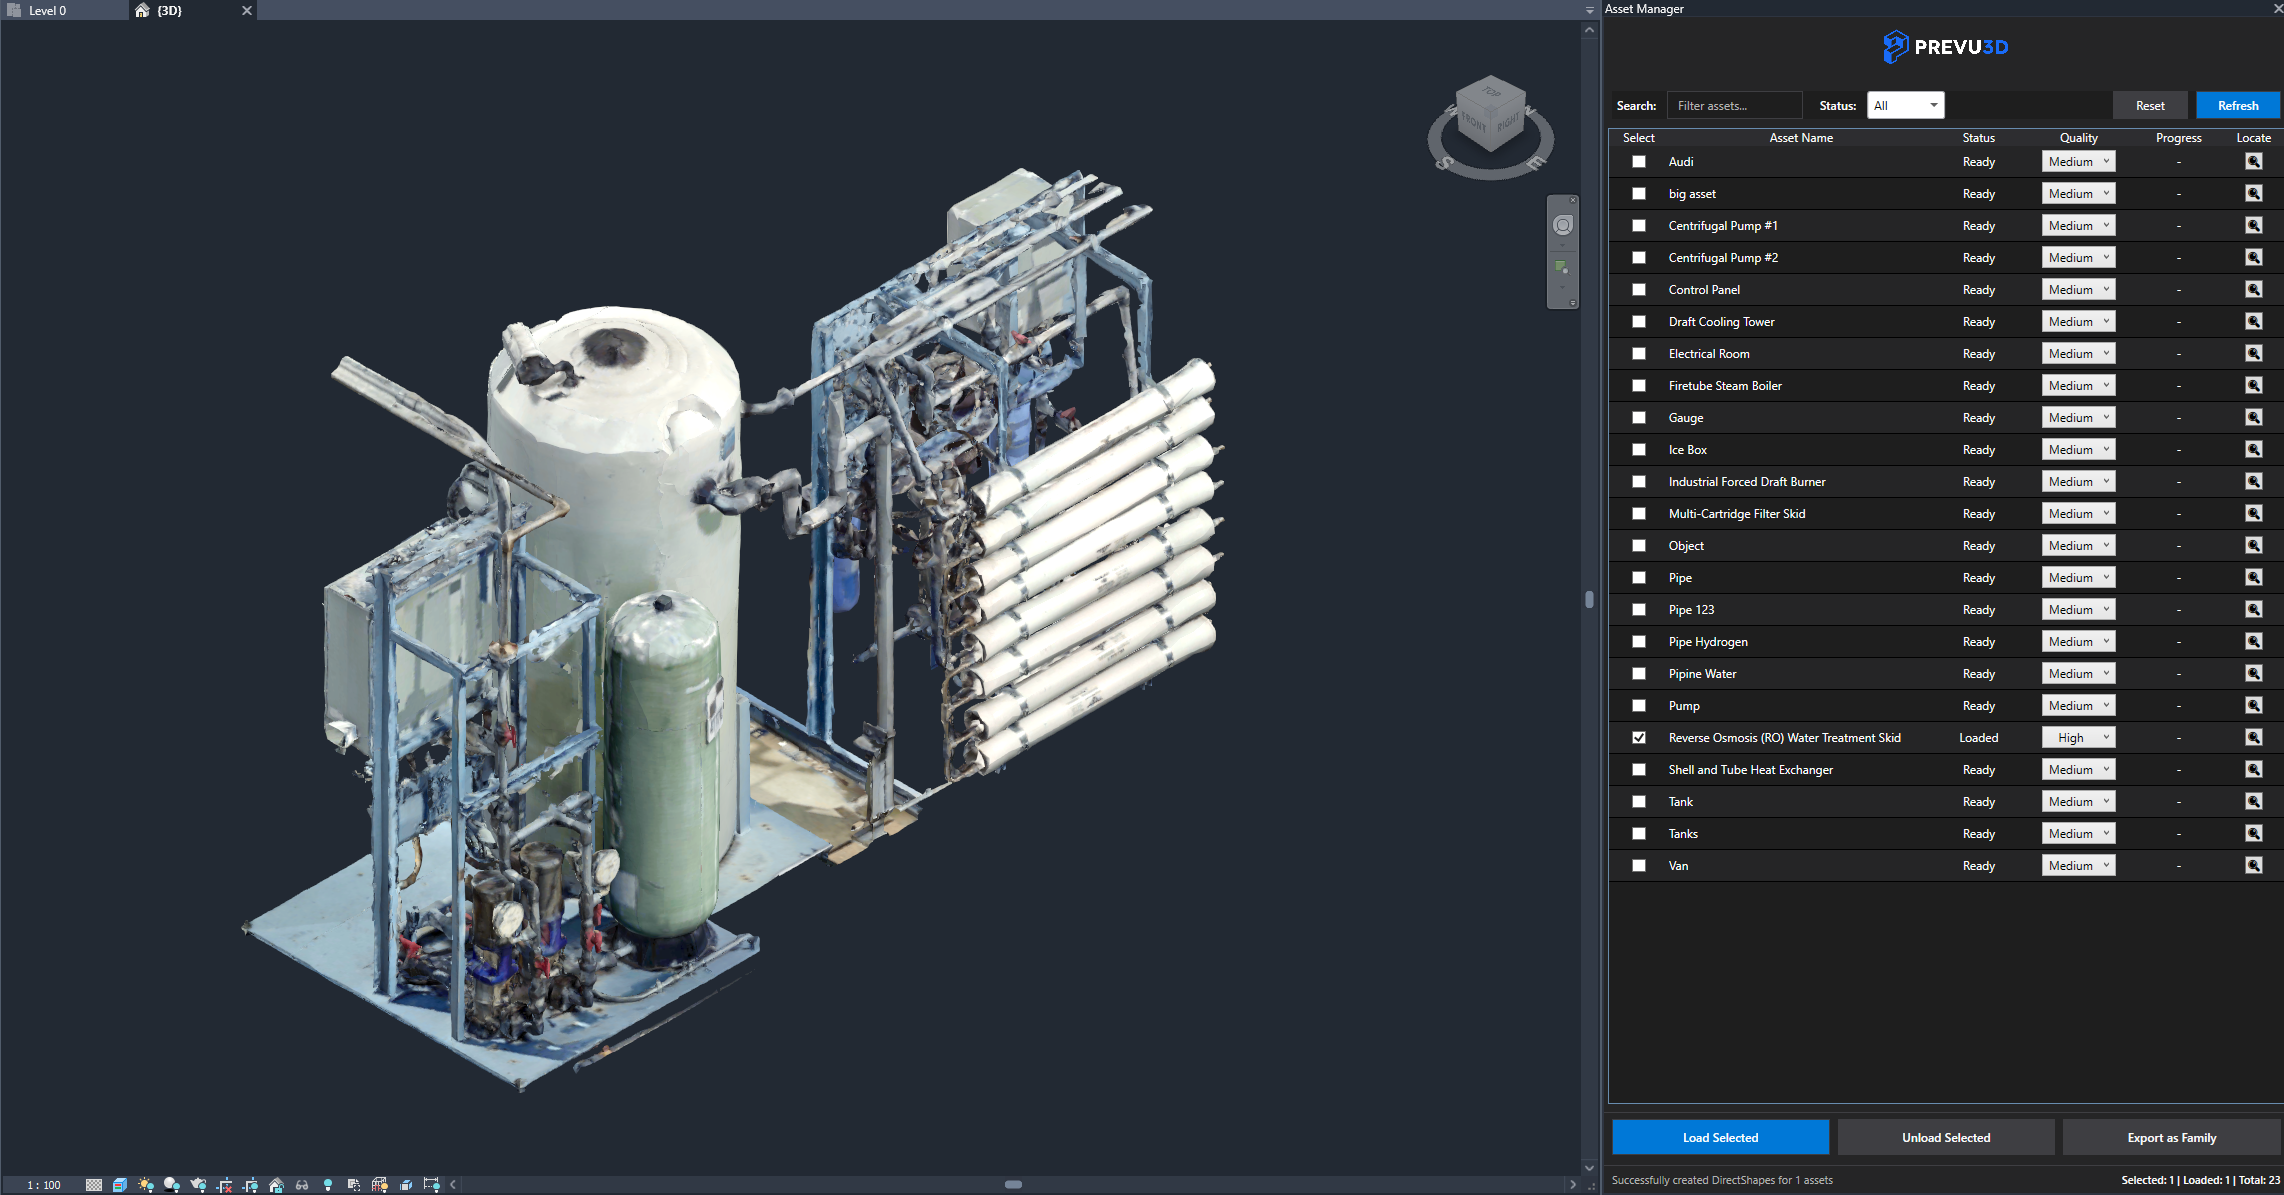Switch to the Level 0 tab
Image resolution: width=2284 pixels, height=1195 pixels.
[47, 11]
